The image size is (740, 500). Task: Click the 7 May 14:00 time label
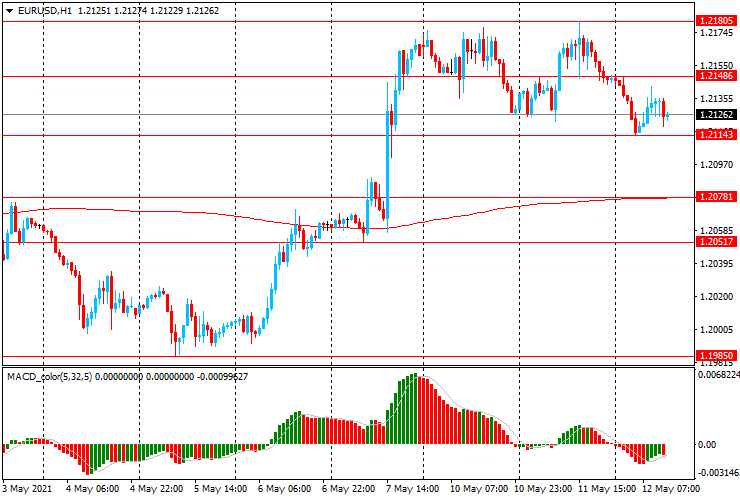coord(413,490)
